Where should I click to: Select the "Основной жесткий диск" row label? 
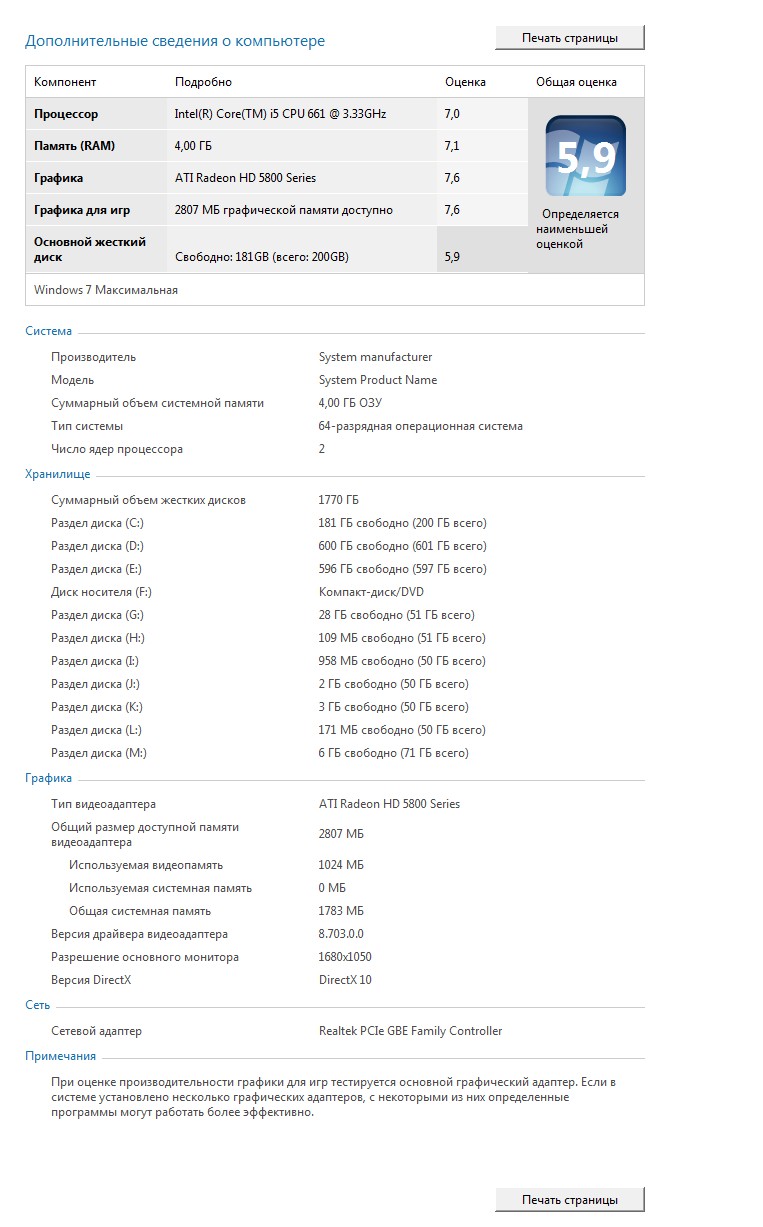89,249
